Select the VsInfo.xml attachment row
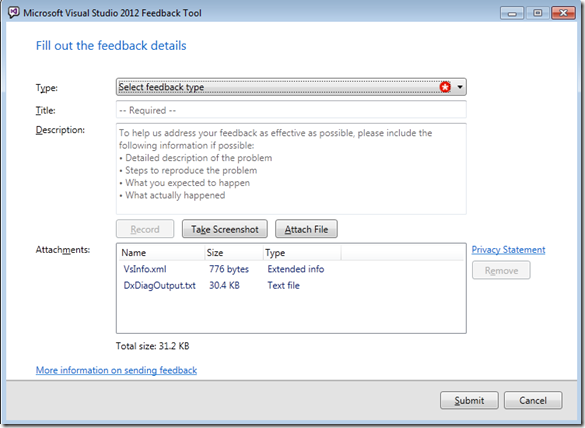 [291, 269]
